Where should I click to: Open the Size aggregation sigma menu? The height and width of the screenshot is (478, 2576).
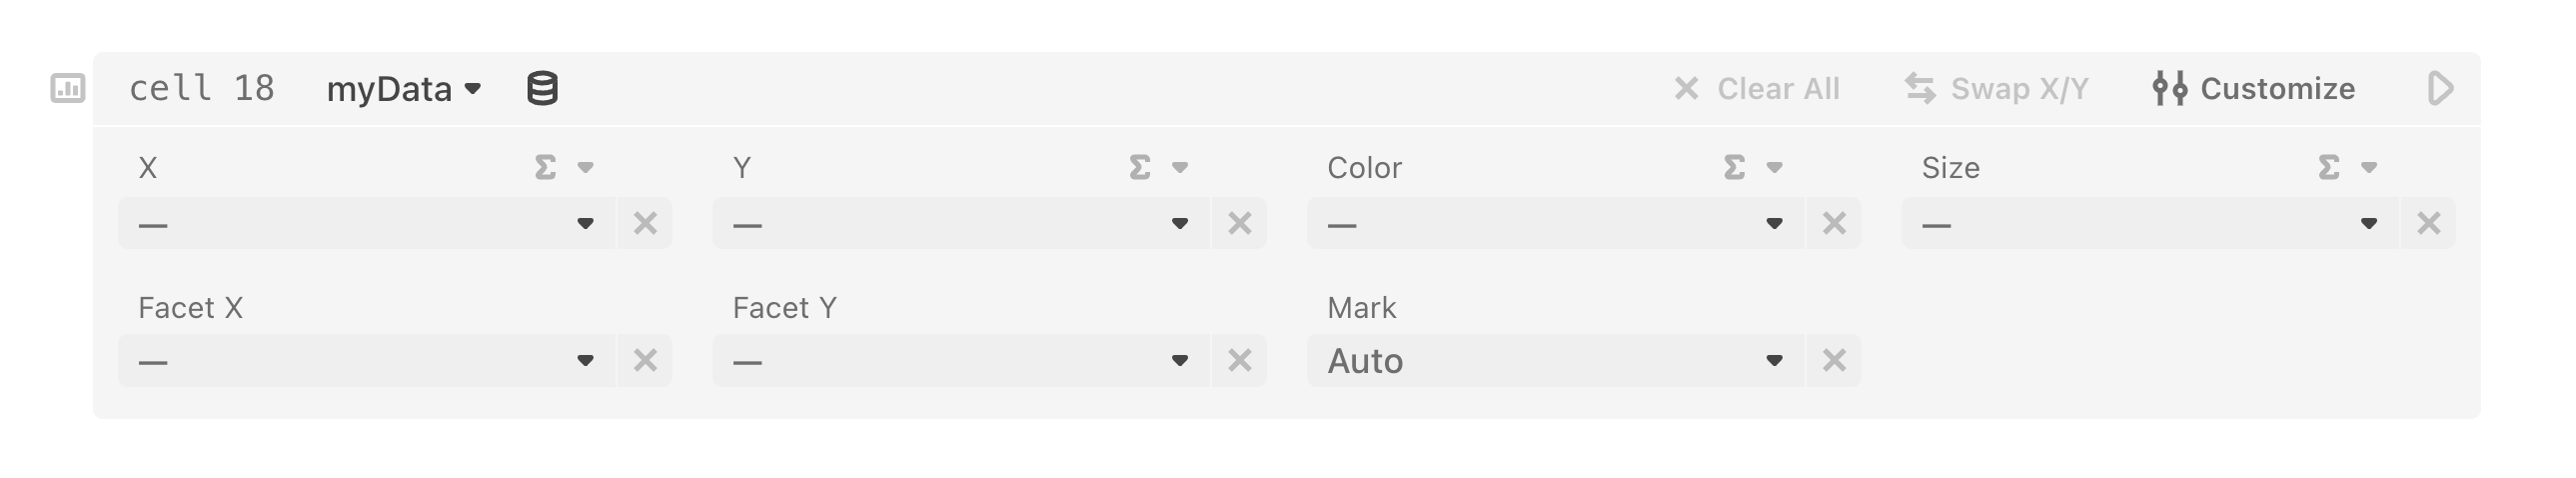2346,167
